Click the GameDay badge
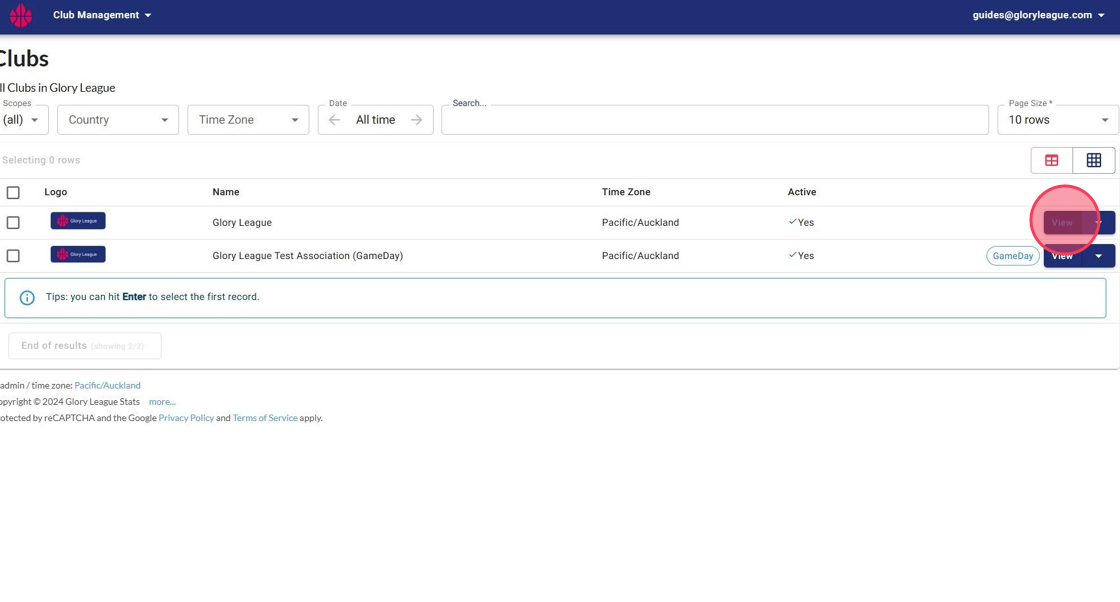The width and height of the screenshot is (1120, 602). click(1013, 256)
